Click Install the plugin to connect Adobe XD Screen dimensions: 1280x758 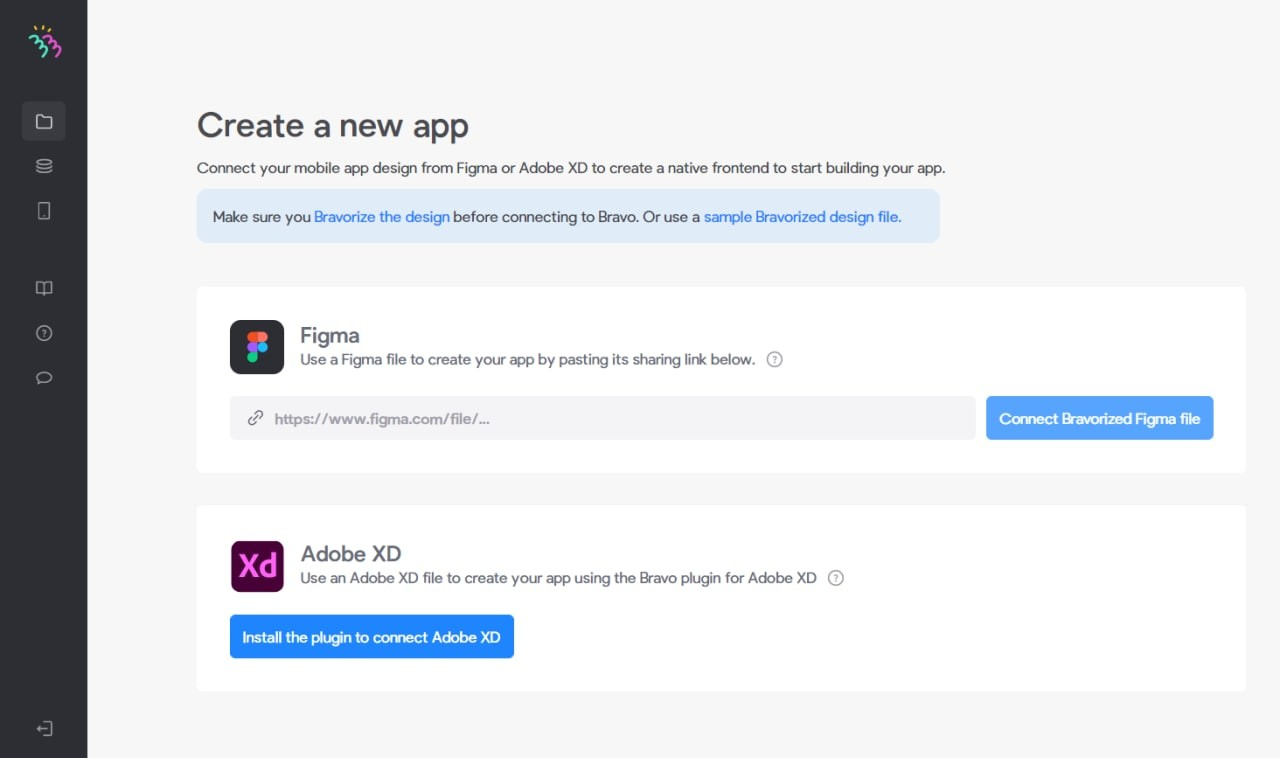tap(372, 637)
